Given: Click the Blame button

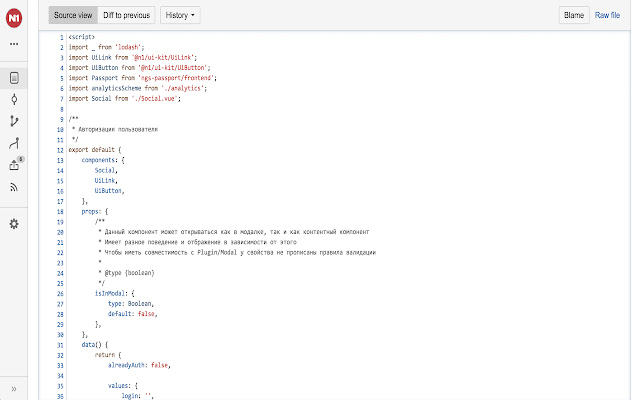Looking at the screenshot, I should pos(574,15).
